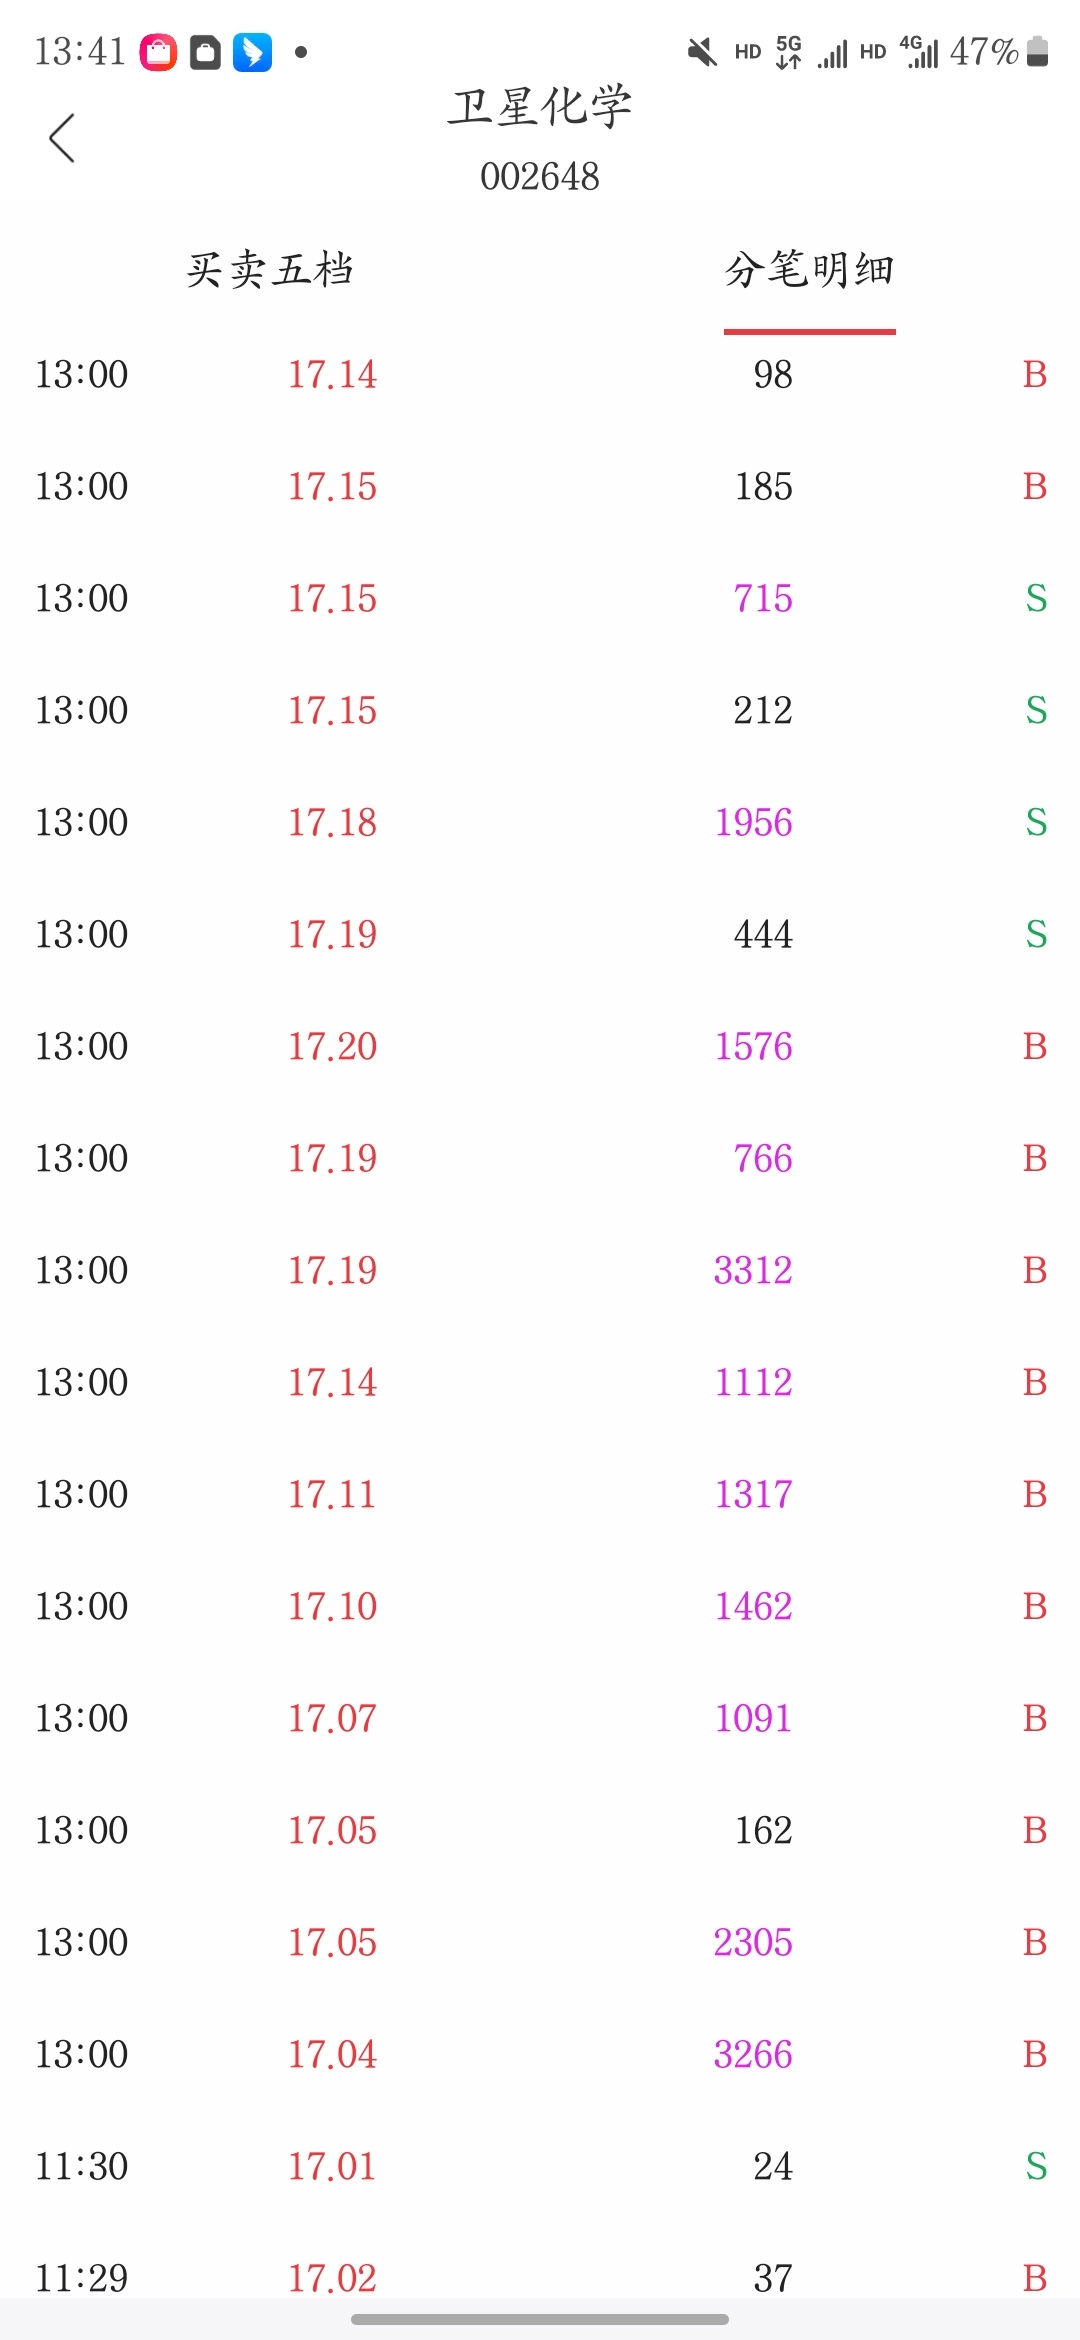Tap the 3266 volume at 17.04
Screen dimensions: 1080x2340
(753, 2054)
